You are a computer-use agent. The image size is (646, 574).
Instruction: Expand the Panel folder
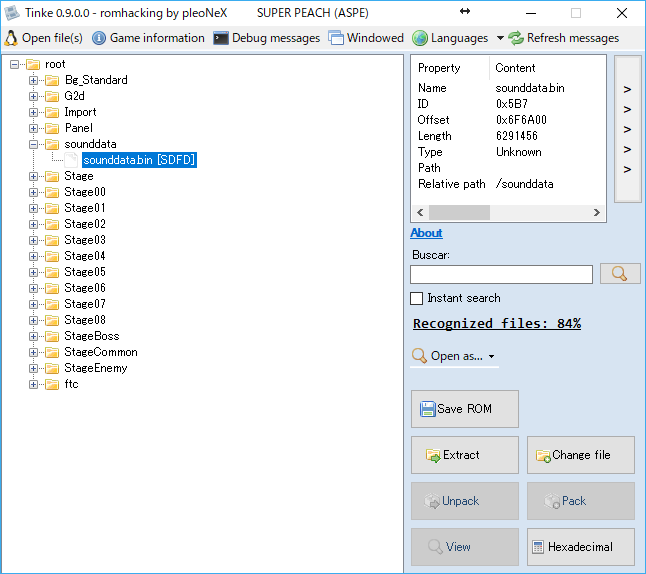33,129
